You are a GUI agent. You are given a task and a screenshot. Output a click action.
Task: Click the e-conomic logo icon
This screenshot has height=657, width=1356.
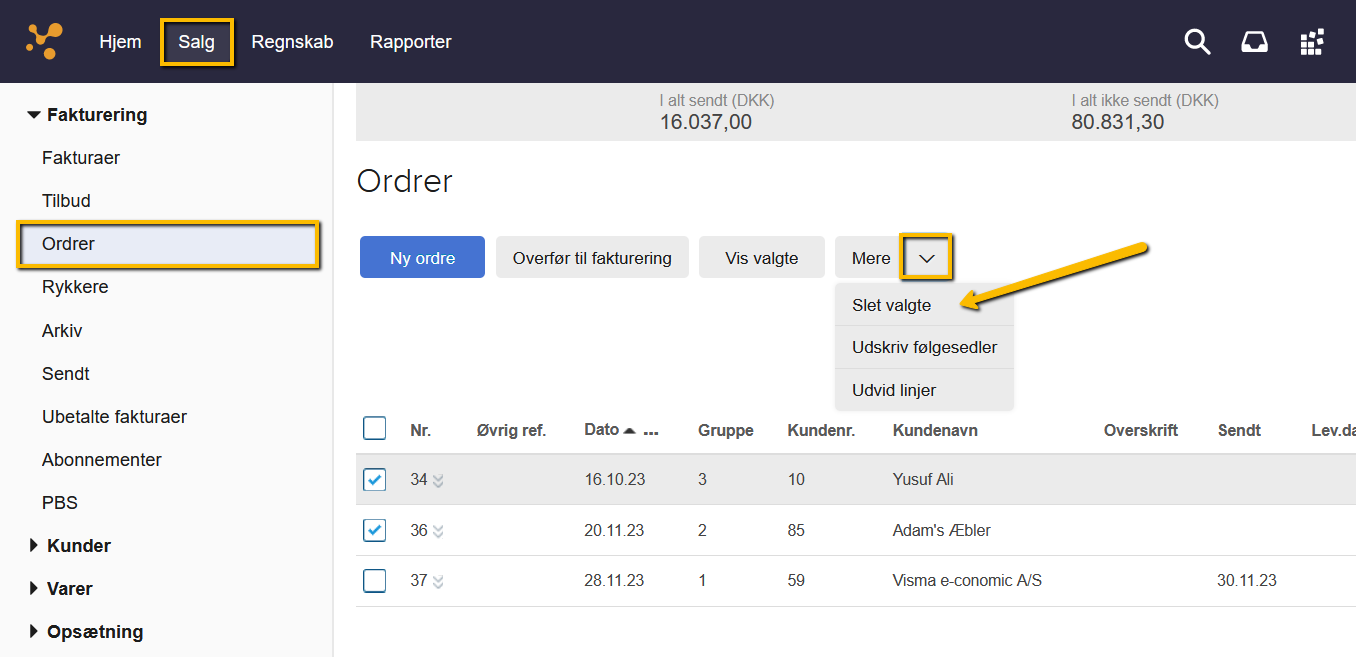(x=44, y=41)
